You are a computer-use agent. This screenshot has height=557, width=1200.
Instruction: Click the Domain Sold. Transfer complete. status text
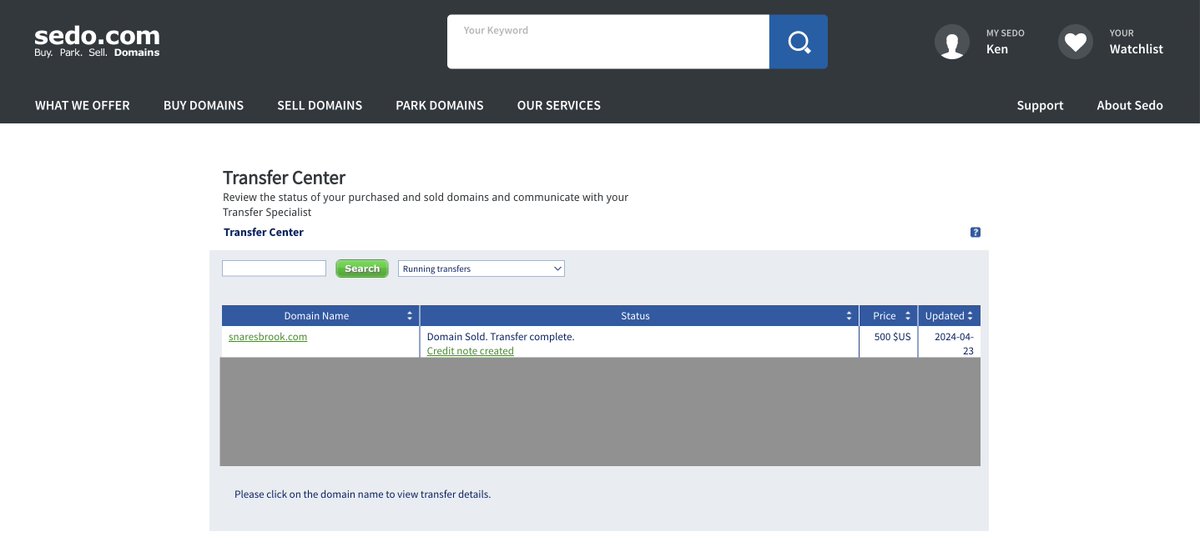pos(500,337)
